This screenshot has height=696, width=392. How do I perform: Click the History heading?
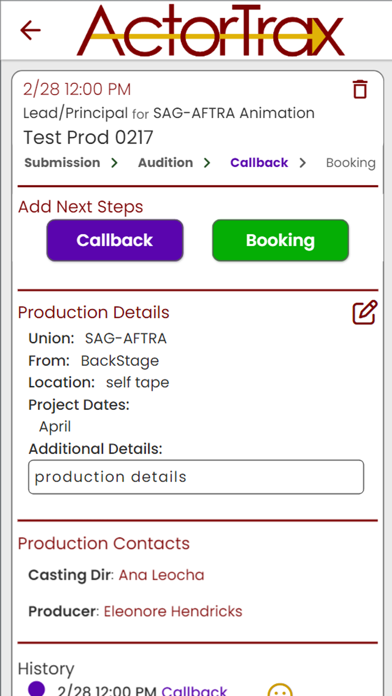[46, 668]
